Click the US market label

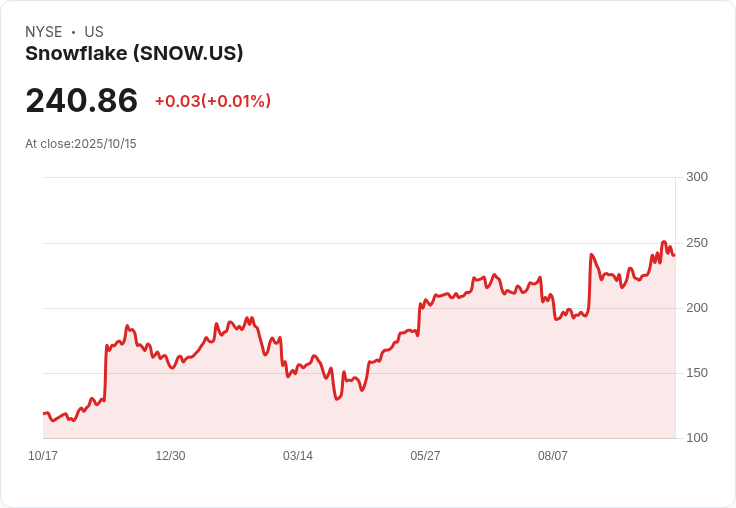(x=94, y=32)
